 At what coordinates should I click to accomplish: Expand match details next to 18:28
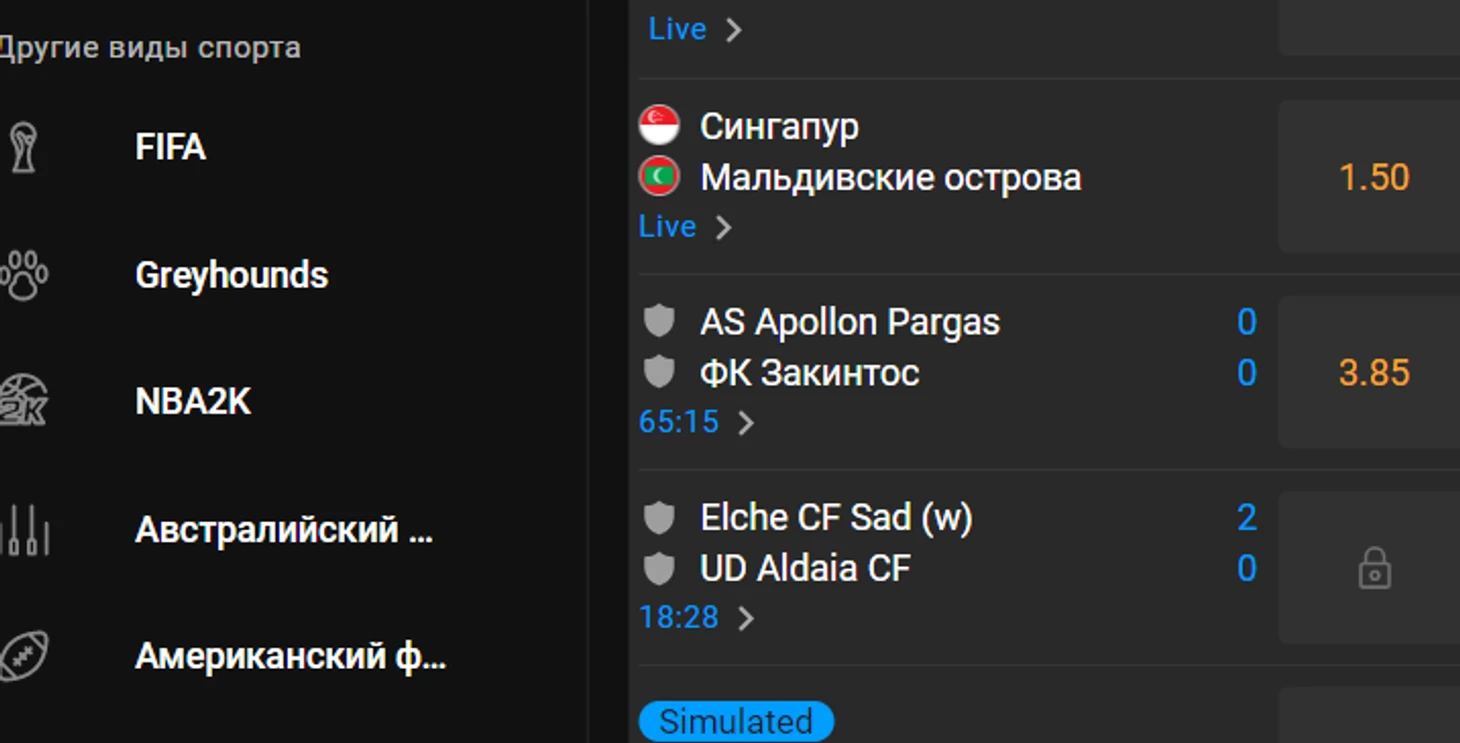746,619
